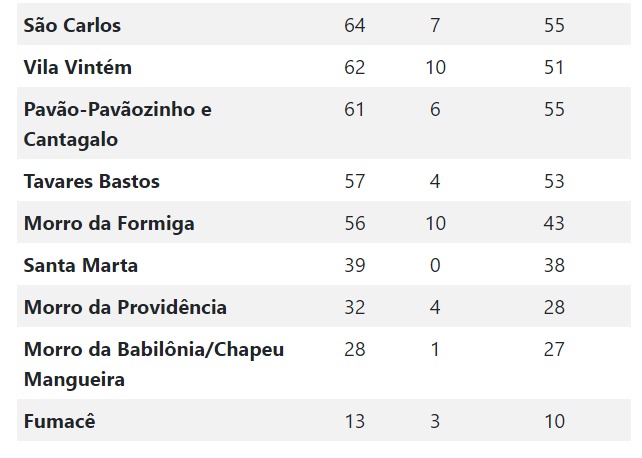Screen dimensions: 642x458
Task: Click value 57 in Tavares Bastos row
Action: coord(355,181)
